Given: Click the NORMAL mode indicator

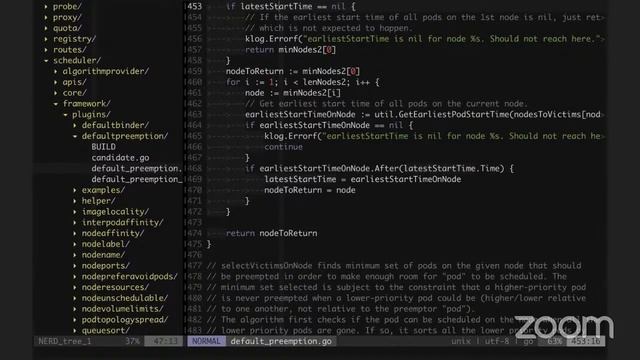Looking at the screenshot, I should (x=206, y=341).
